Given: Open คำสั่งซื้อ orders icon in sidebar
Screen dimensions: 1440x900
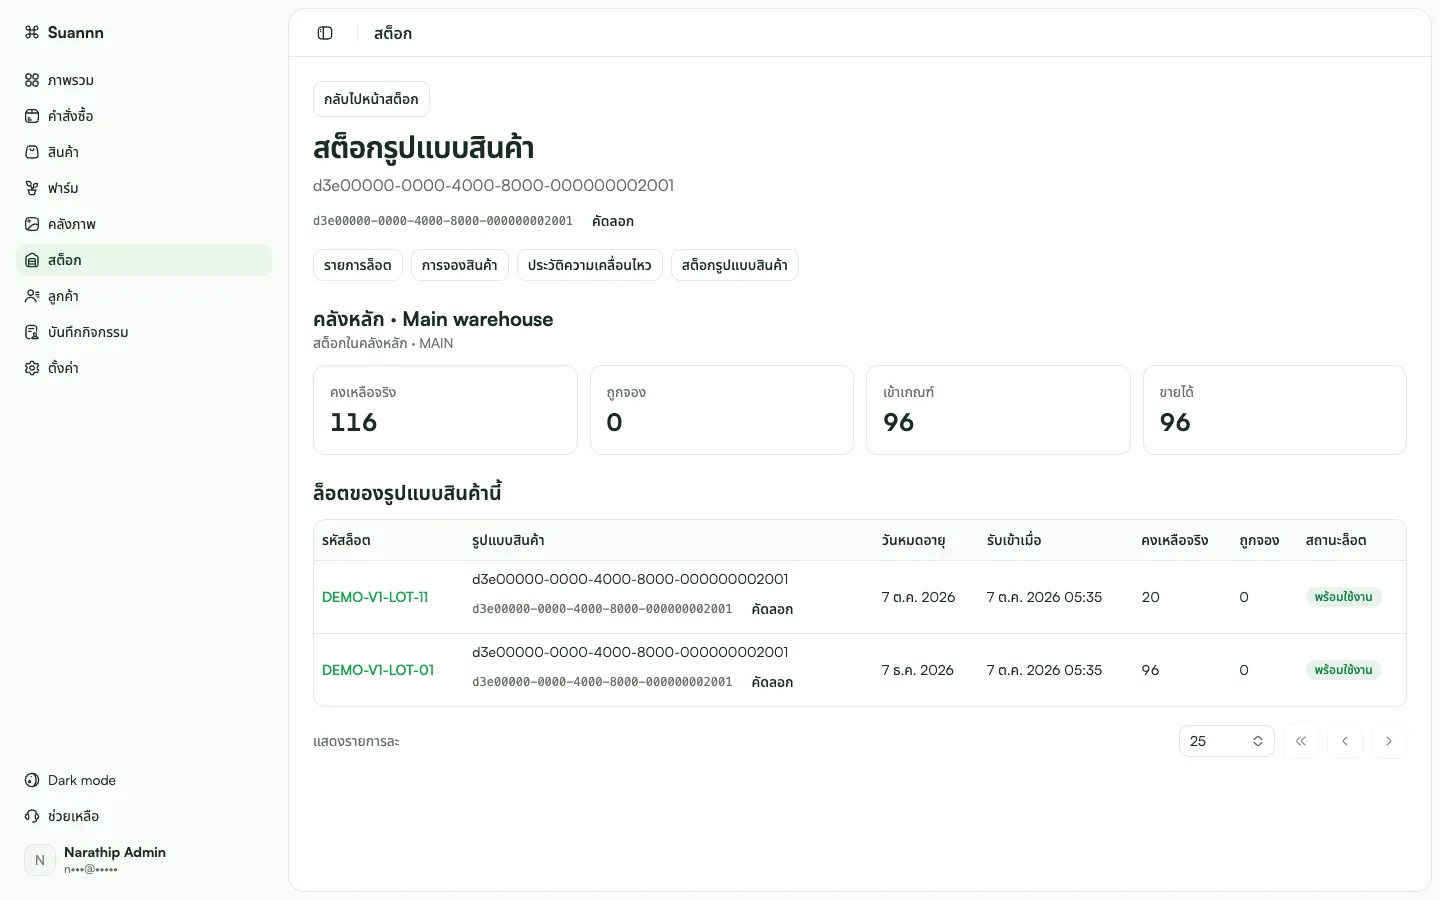Looking at the screenshot, I should (32, 116).
